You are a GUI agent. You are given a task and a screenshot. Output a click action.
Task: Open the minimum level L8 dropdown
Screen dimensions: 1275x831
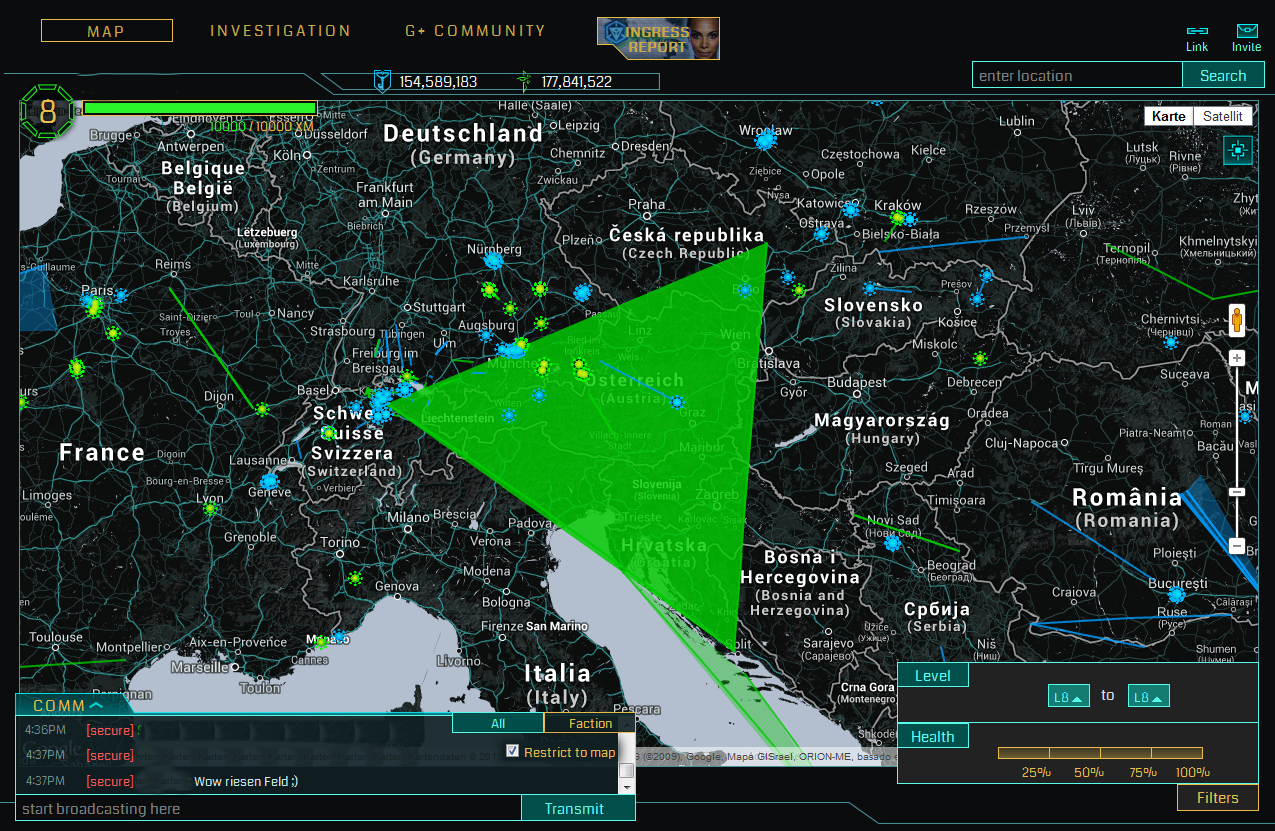pyautogui.click(x=1068, y=696)
